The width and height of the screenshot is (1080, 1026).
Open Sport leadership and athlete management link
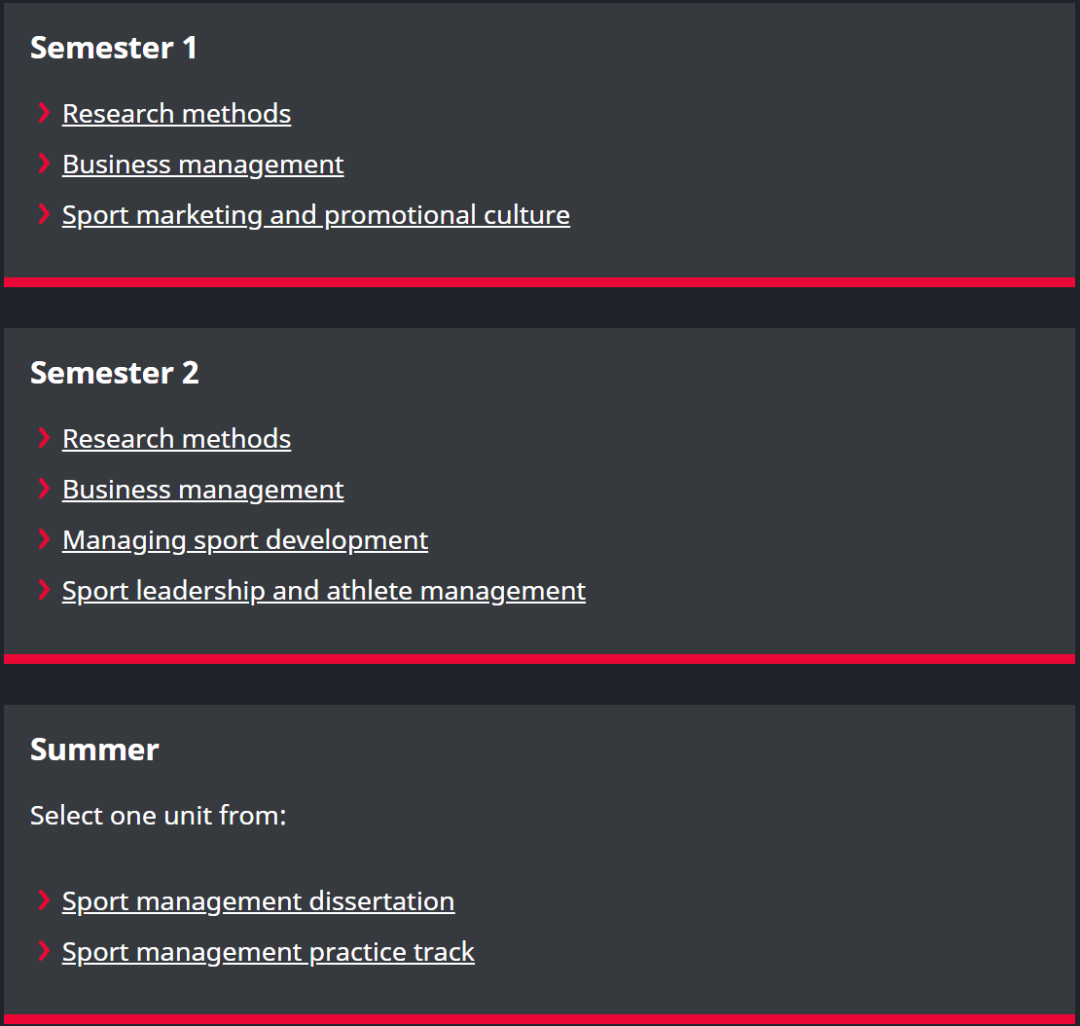(x=323, y=591)
